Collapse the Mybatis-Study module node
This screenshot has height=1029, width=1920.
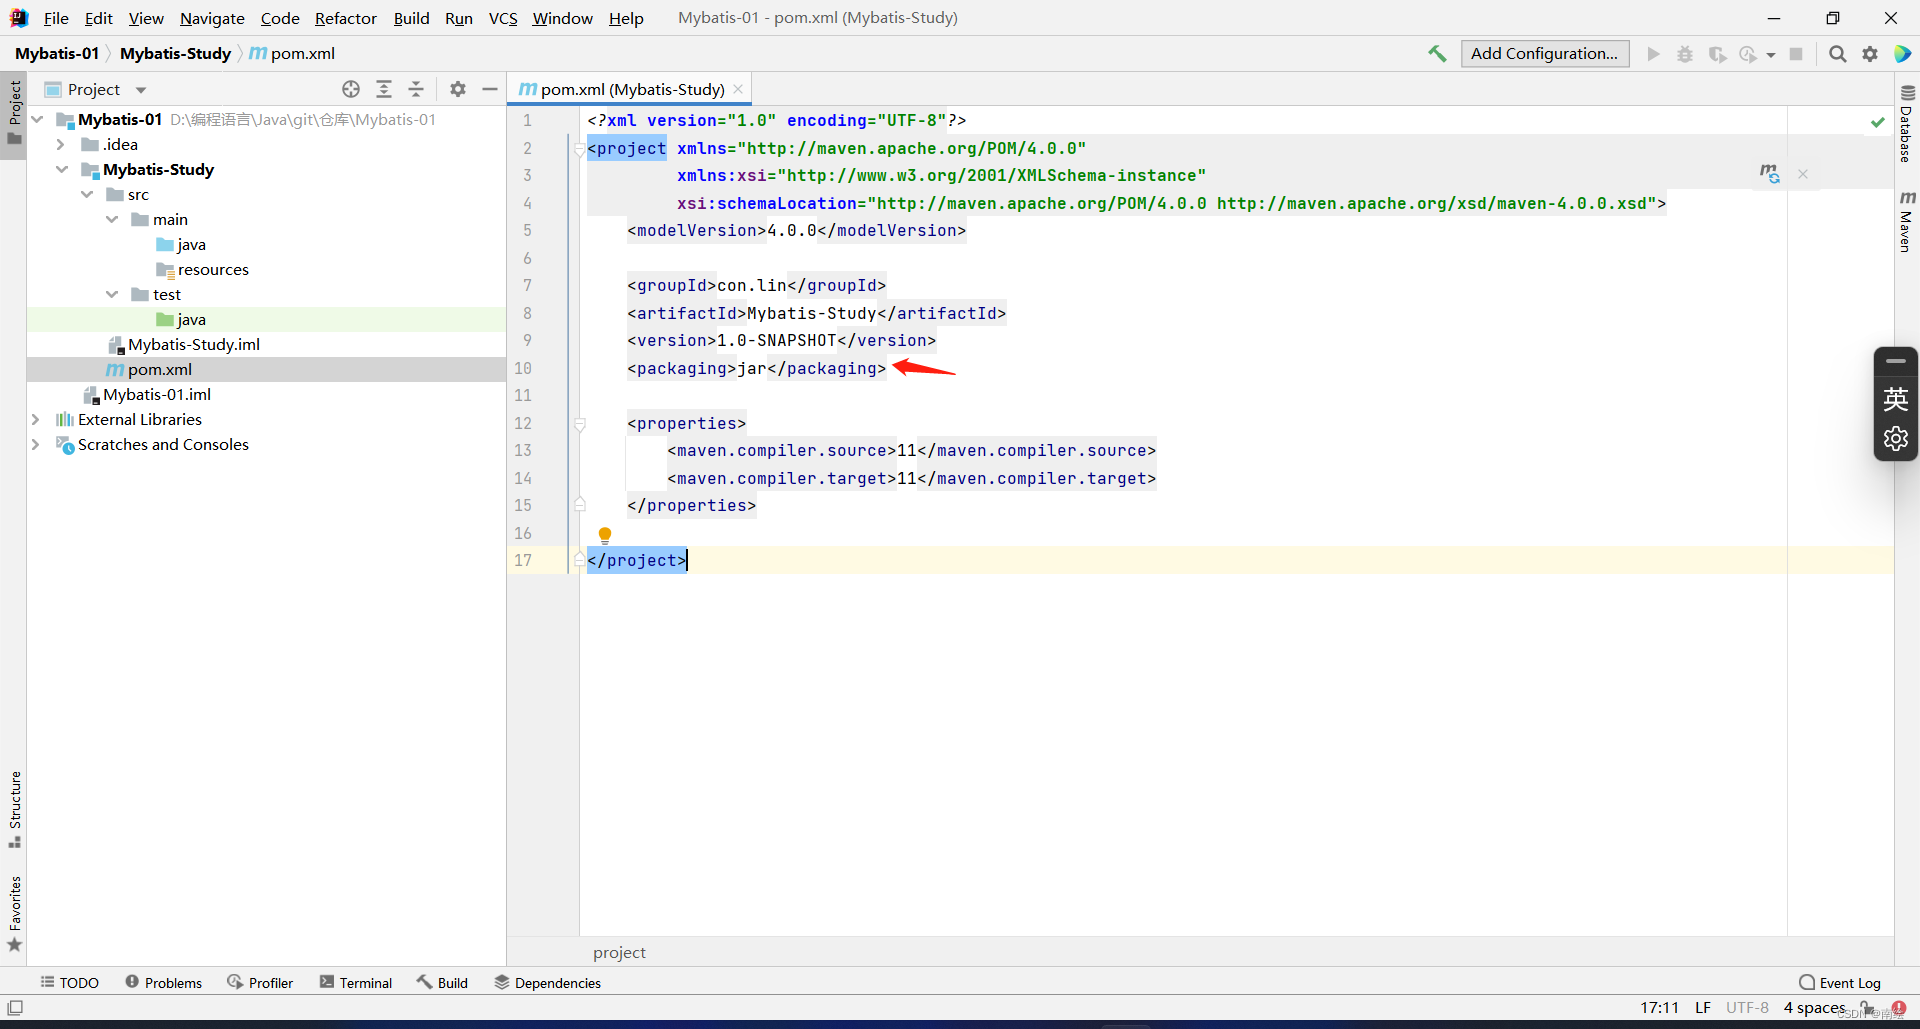coord(62,169)
